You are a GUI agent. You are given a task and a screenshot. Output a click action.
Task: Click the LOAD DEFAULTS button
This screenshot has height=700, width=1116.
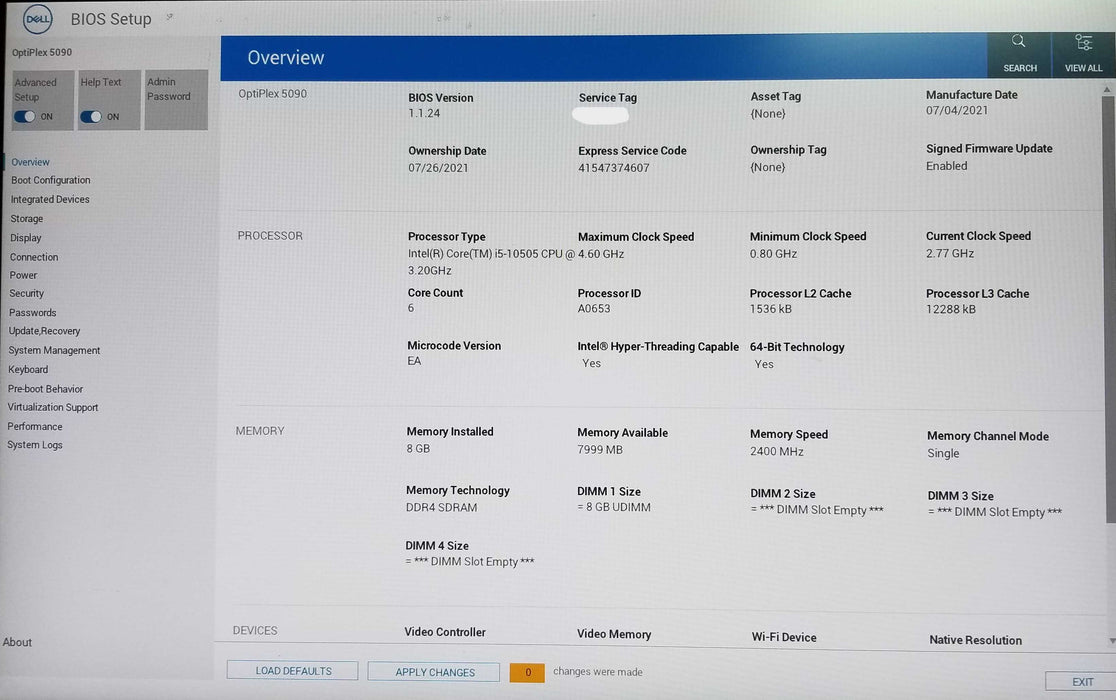click(293, 671)
